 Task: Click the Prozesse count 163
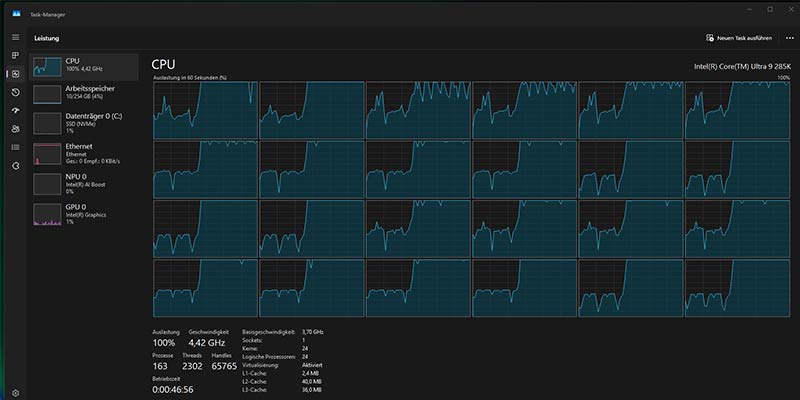click(160, 366)
